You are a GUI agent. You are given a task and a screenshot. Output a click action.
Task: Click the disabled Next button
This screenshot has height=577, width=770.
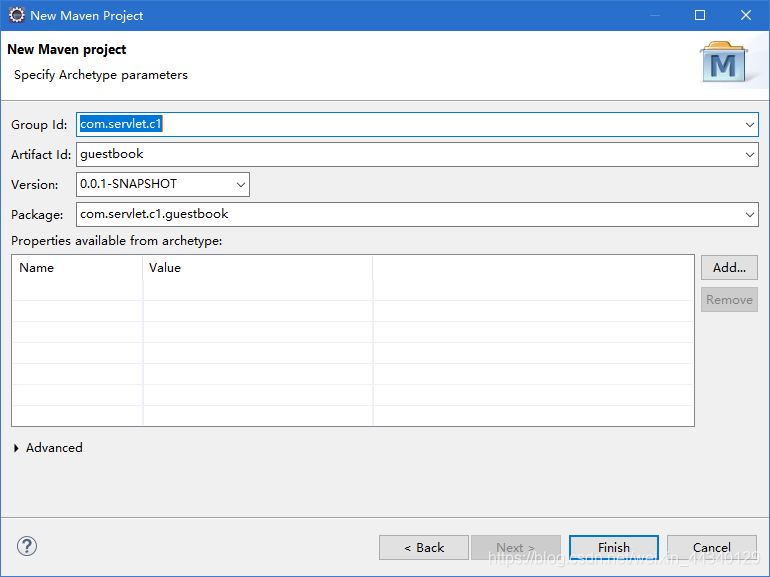(516, 548)
